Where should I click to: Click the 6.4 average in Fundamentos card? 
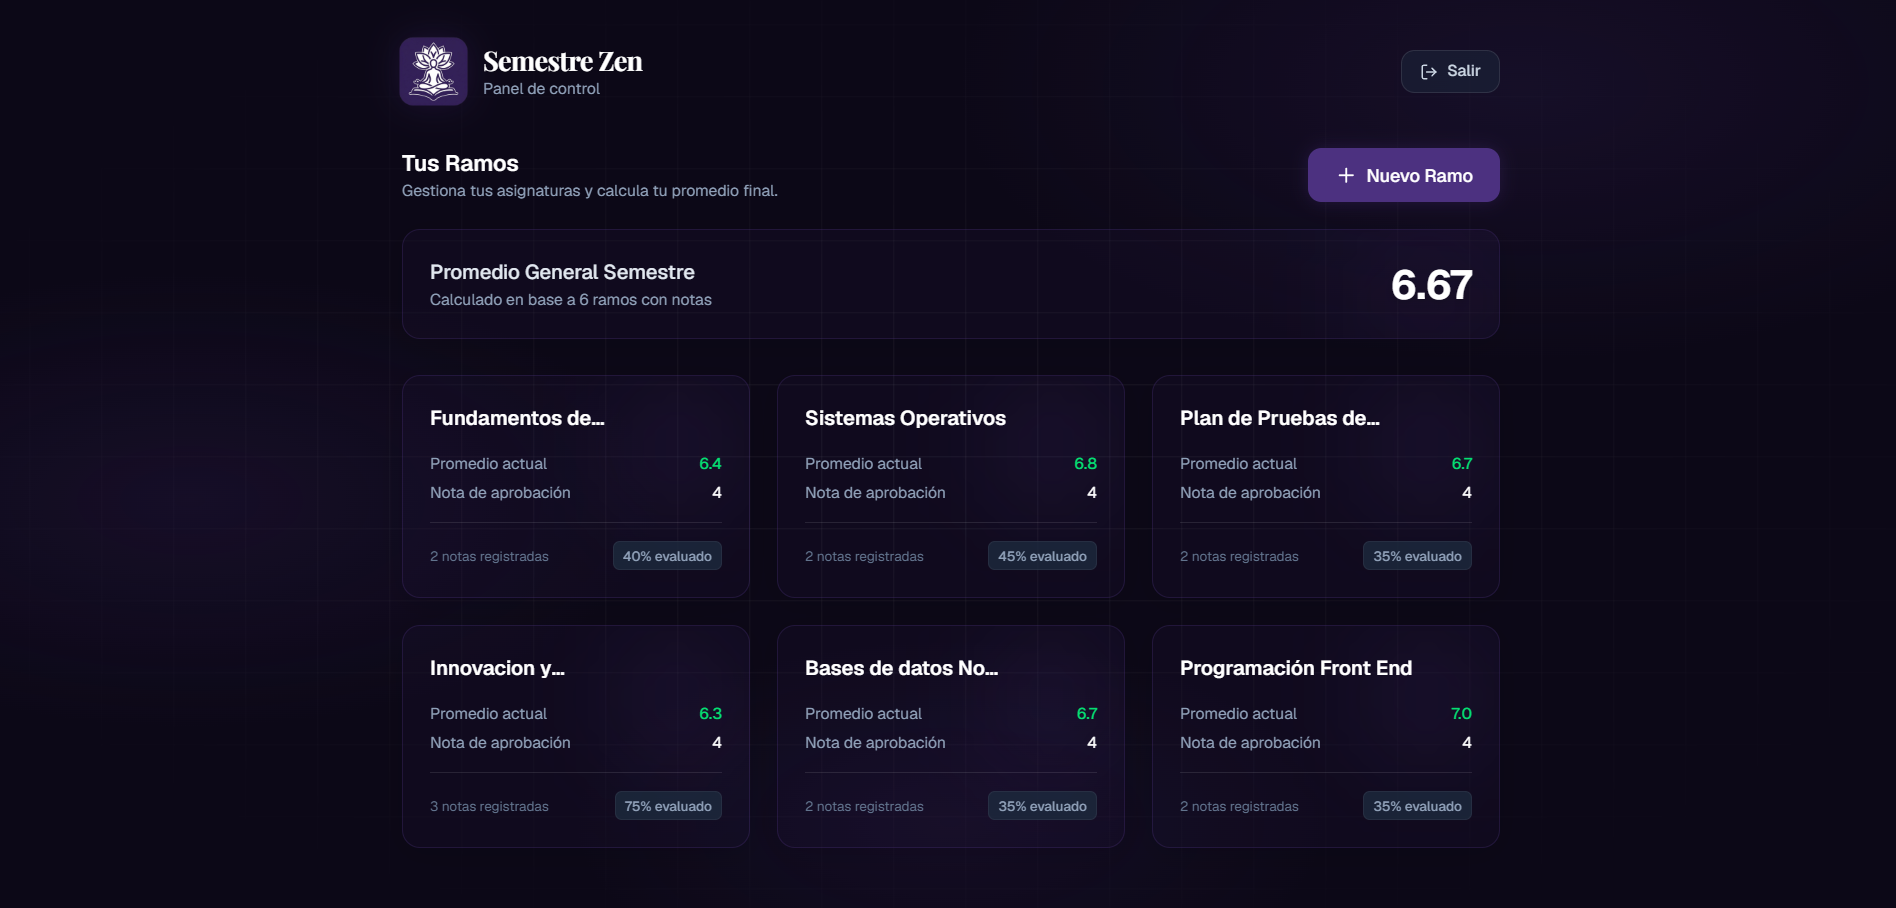[710, 464]
